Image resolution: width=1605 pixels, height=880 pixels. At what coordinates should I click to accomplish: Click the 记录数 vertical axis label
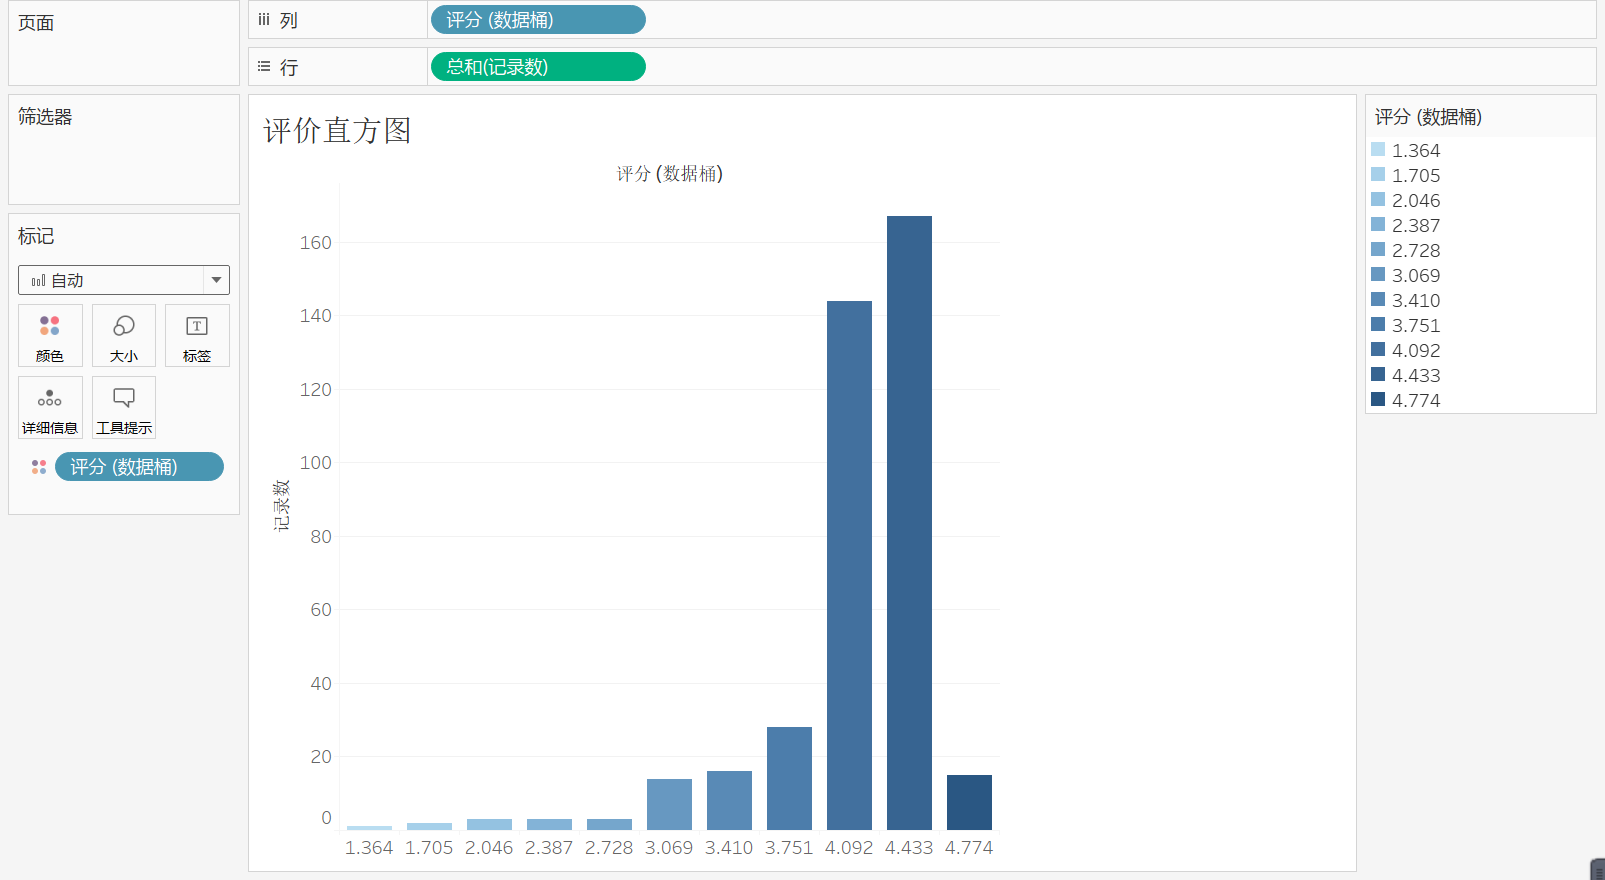click(x=282, y=505)
